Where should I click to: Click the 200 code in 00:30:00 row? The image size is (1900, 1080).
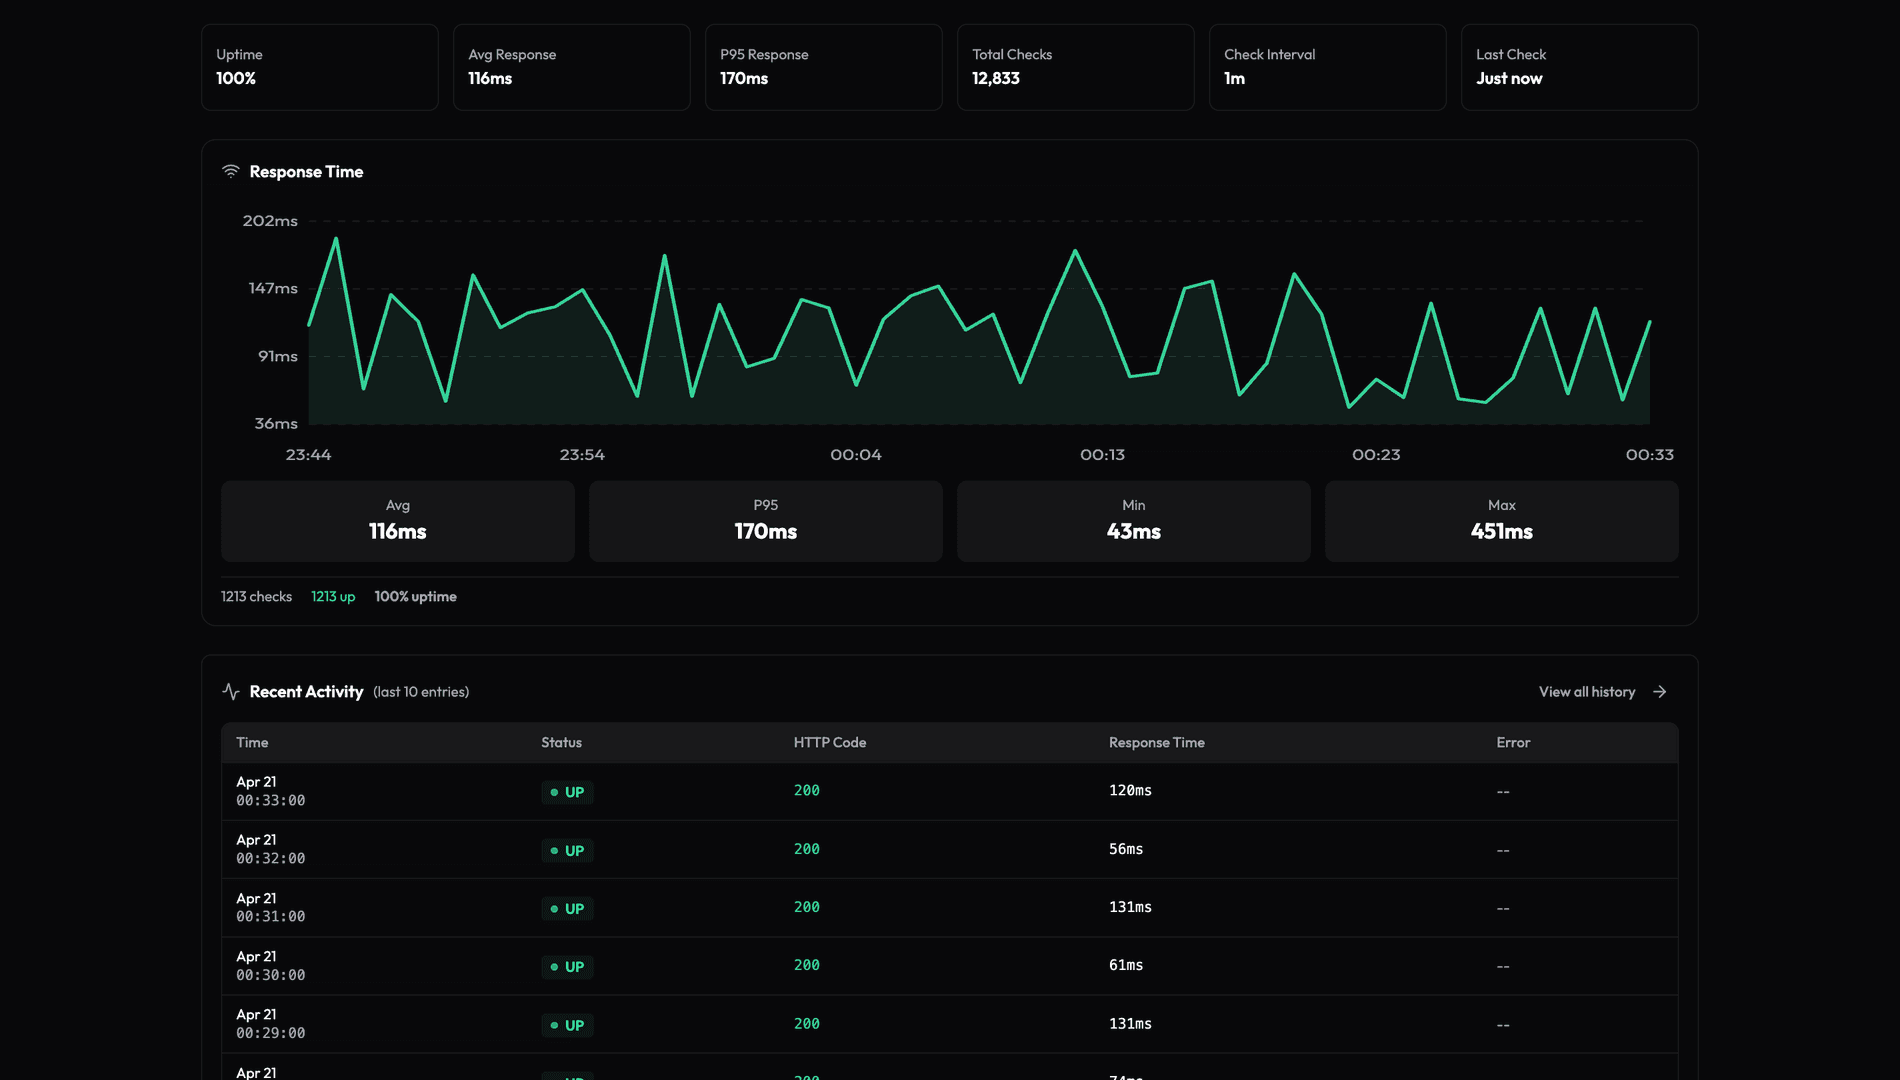807,965
